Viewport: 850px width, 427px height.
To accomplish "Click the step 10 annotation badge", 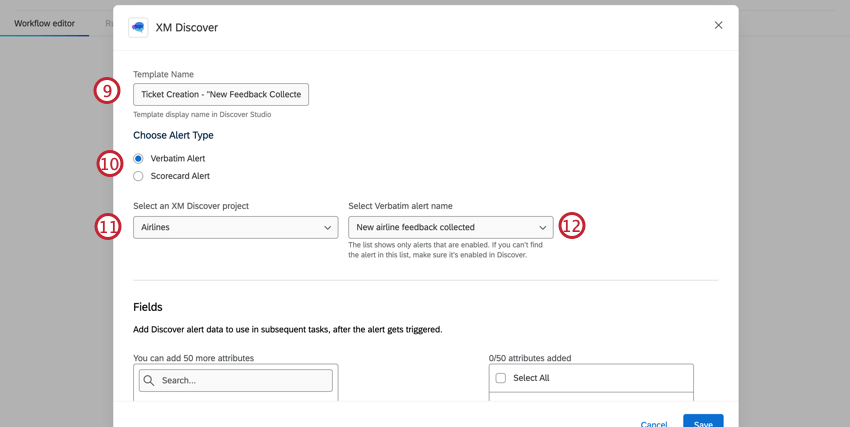I will point(110,163).
